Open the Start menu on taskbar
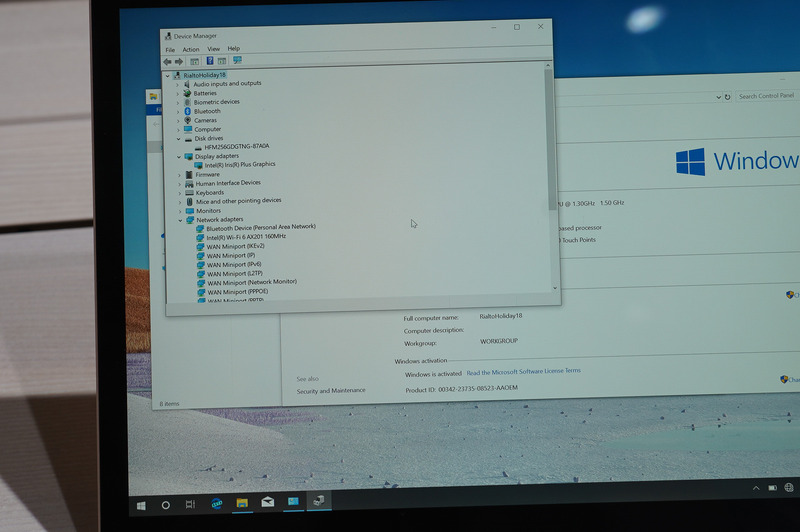The height and width of the screenshot is (532, 800). (x=141, y=505)
